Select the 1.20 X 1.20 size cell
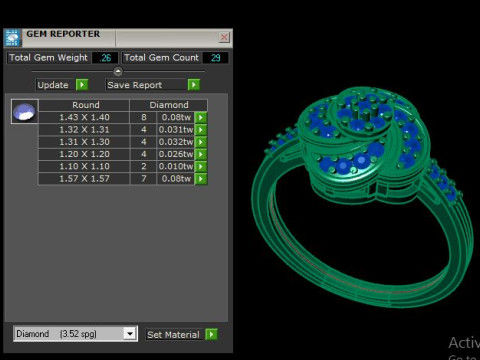 point(84,154)
